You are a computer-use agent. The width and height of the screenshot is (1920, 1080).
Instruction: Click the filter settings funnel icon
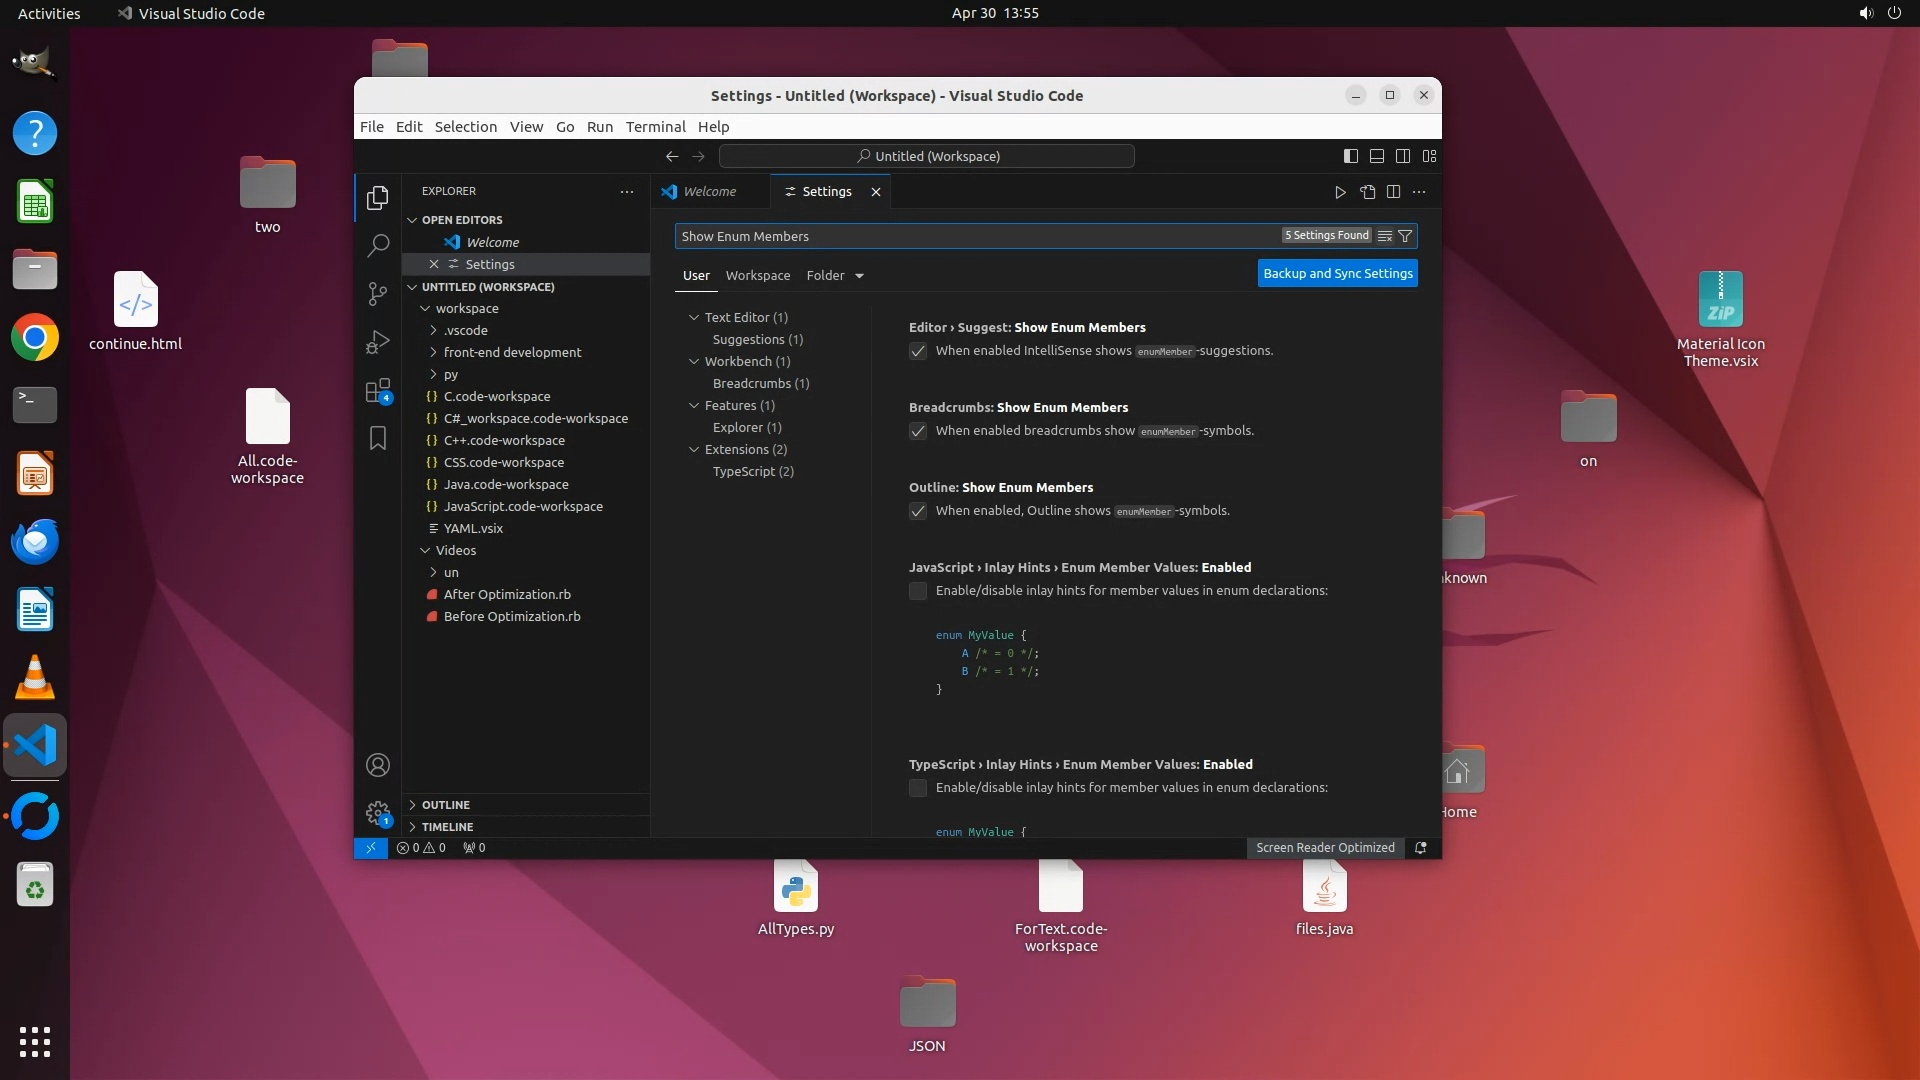1405,236
